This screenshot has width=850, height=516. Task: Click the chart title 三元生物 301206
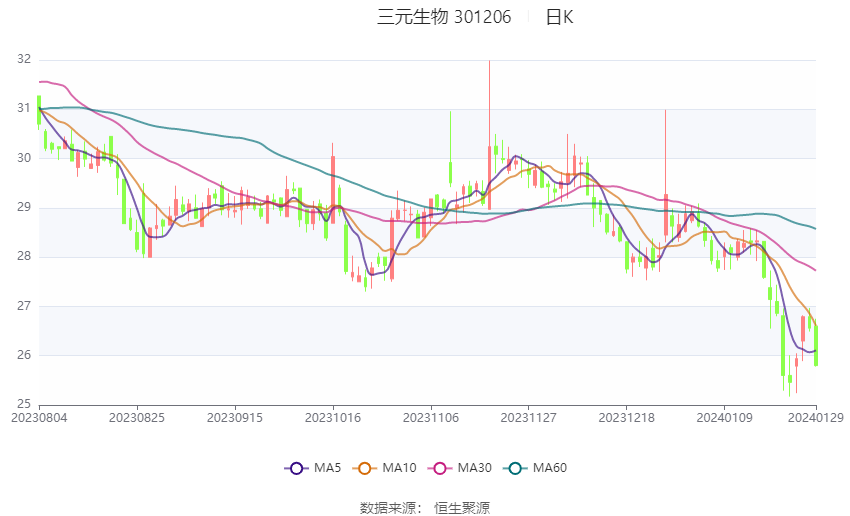[x=444, y=17]
